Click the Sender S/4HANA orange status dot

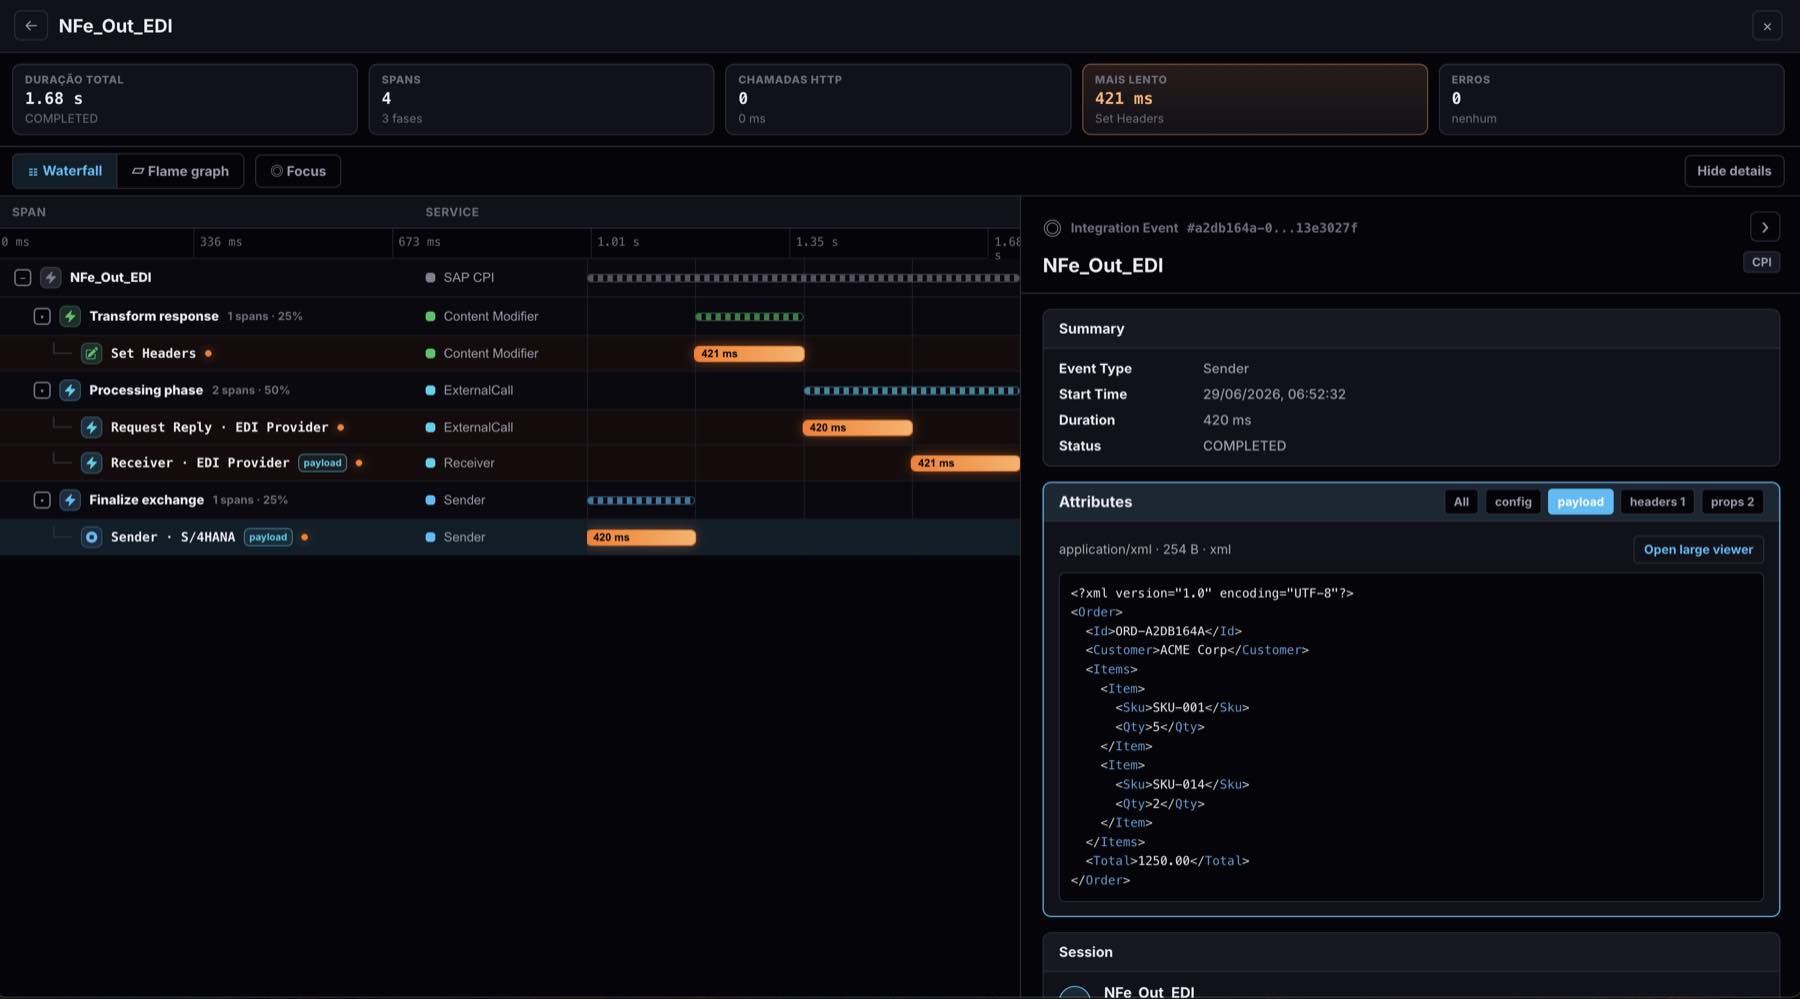305,538
